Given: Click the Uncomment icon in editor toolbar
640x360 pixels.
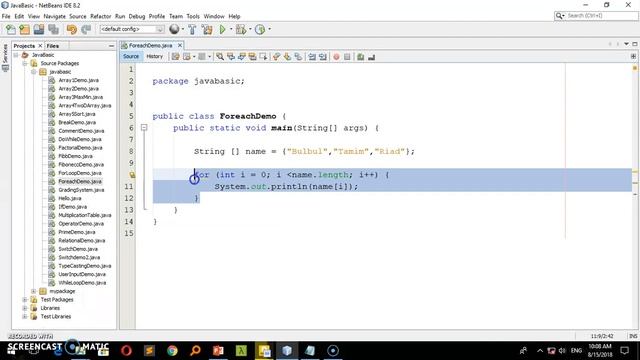Looking at the screenshot, I should tap(371, 57).
